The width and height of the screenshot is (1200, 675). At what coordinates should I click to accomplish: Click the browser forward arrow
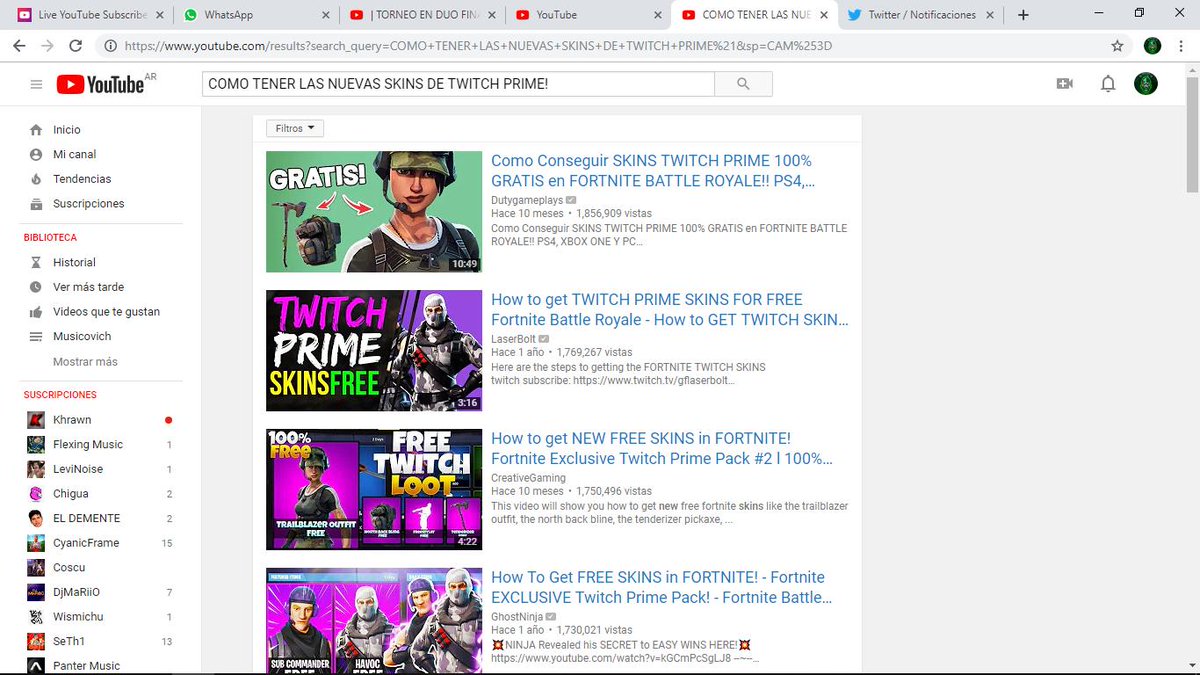[47, 46]
